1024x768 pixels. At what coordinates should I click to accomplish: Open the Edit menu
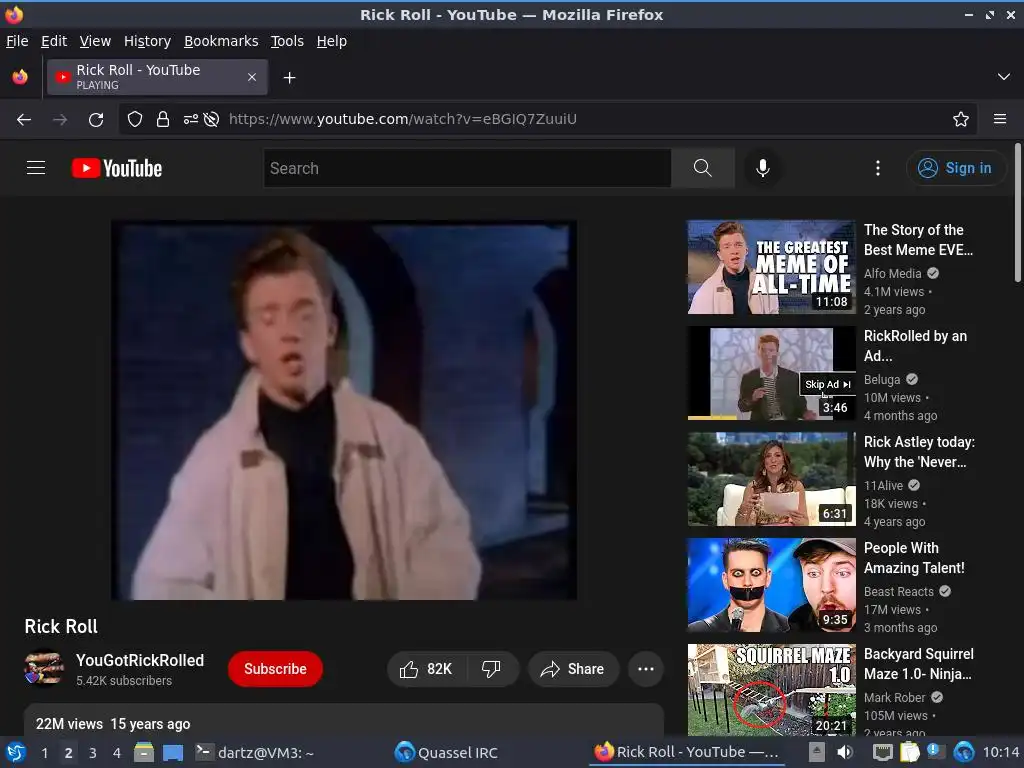pos(54,41)
